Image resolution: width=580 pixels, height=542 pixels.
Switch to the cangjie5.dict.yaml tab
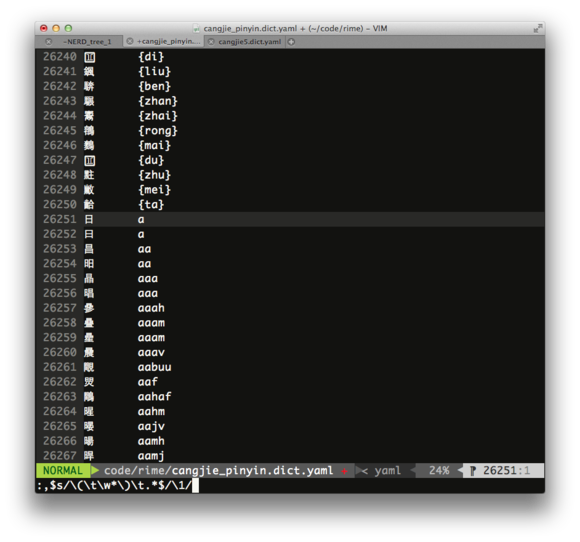pos(250,42)
